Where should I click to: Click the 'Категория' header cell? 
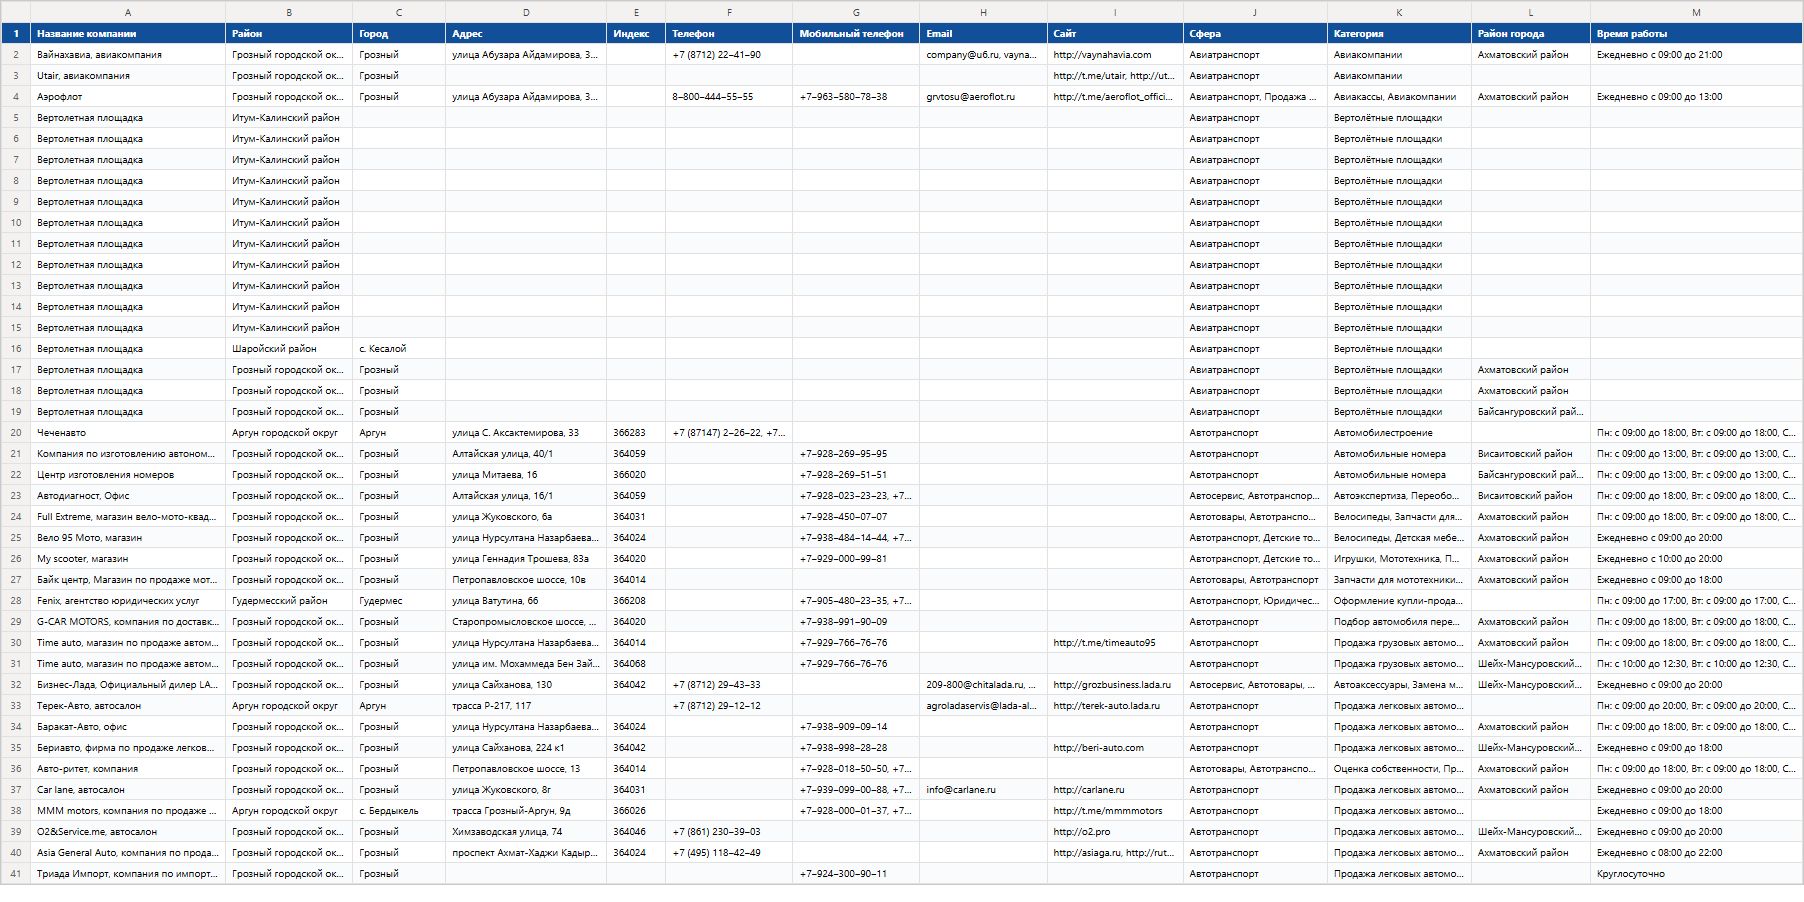(1399, 34)
